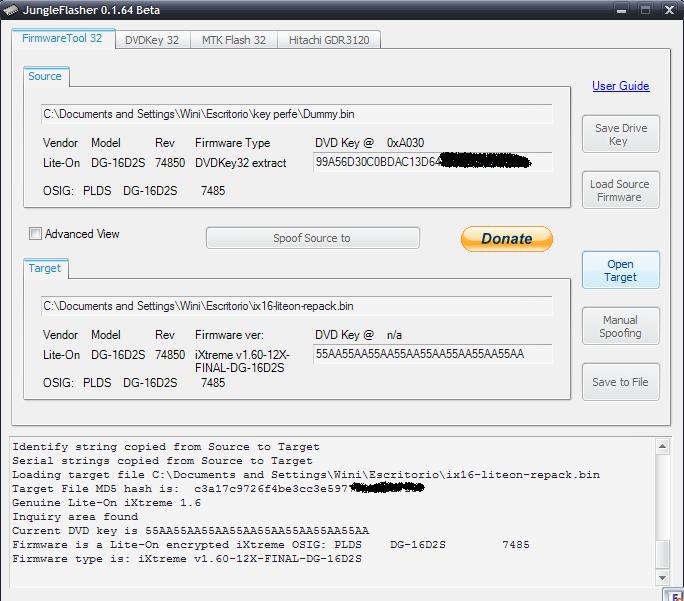This screenshot has width=684, height=601.
Task: Click the source DVD key field
Action: click(433, 162)
